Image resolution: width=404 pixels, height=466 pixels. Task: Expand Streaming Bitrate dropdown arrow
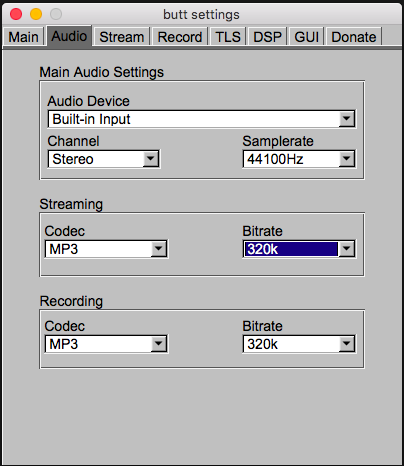click(x=347, y=249)
